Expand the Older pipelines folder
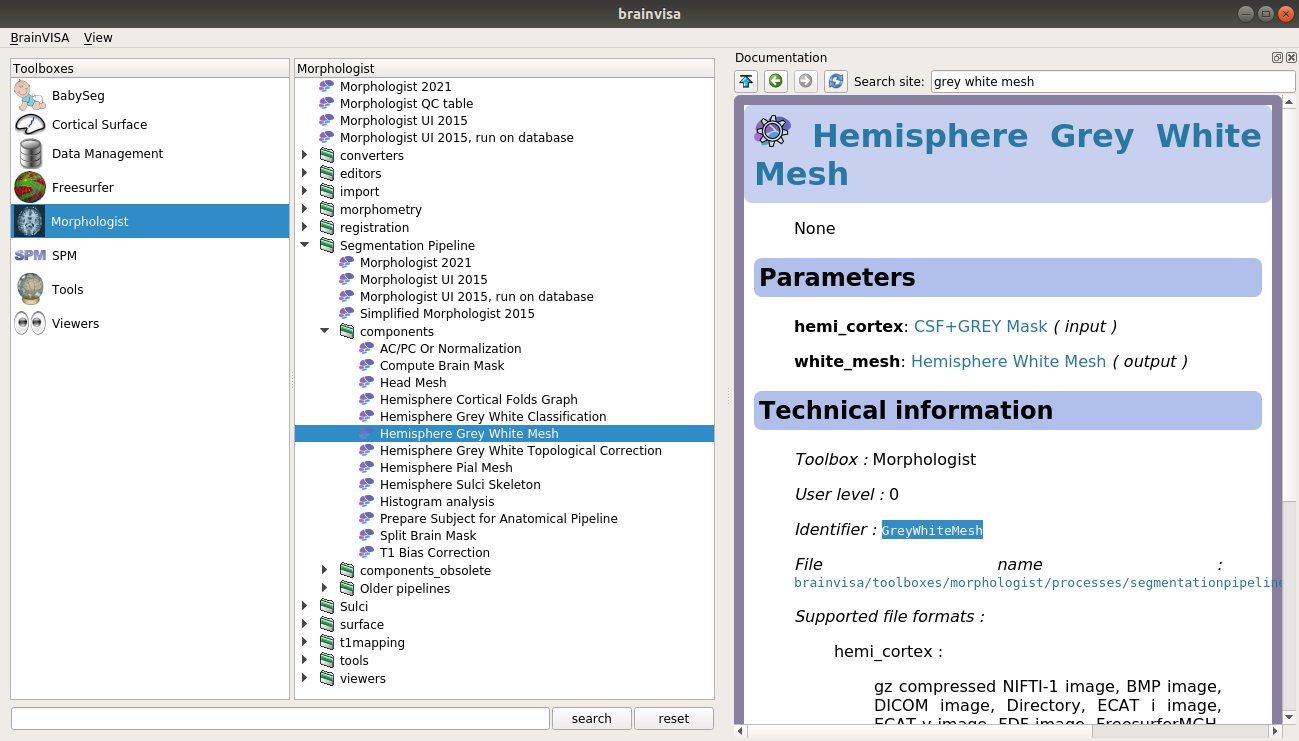 (x=325, y=589)
